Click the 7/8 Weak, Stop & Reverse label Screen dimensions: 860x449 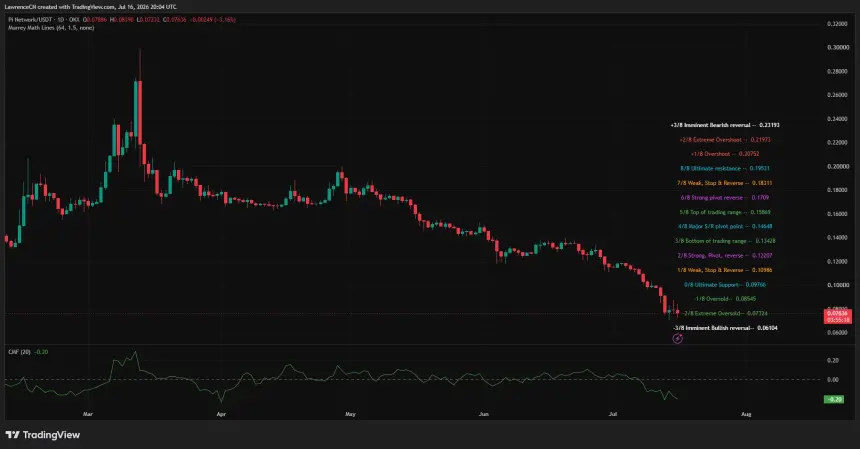(x=725, y=183)
